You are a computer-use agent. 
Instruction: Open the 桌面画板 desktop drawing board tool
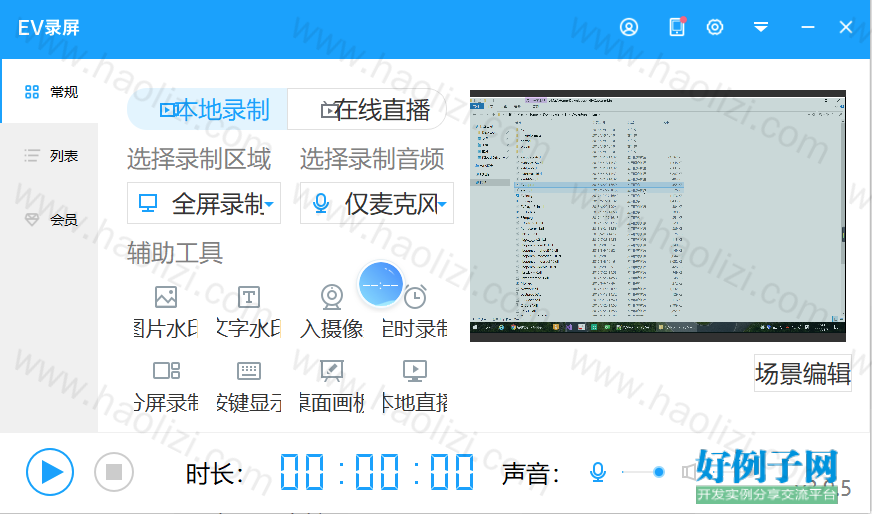pyautogui.click(x=331, y=386)
